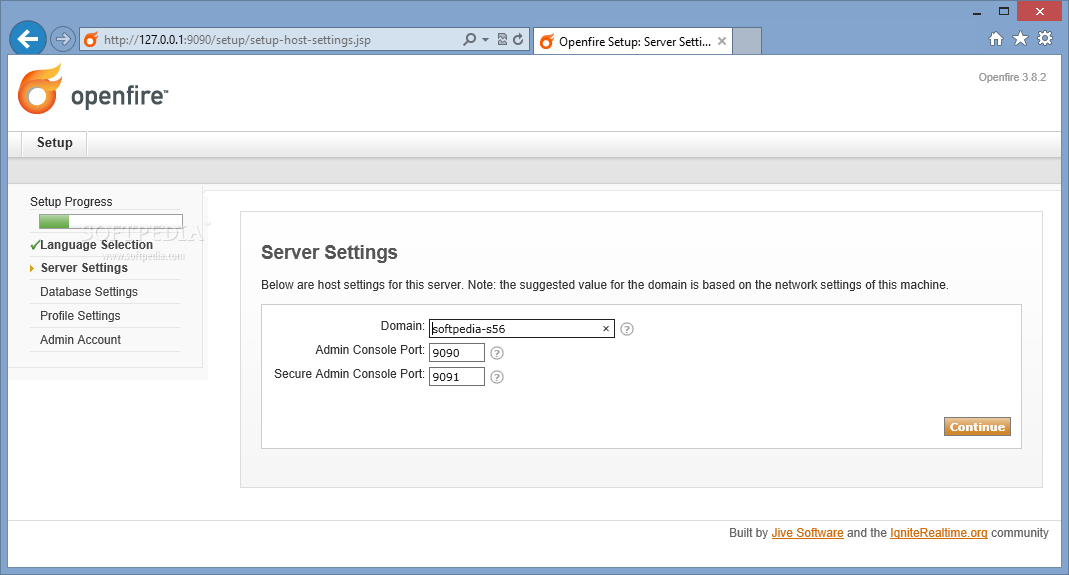Select Server Settings step in sidebar

coord(84,268)
